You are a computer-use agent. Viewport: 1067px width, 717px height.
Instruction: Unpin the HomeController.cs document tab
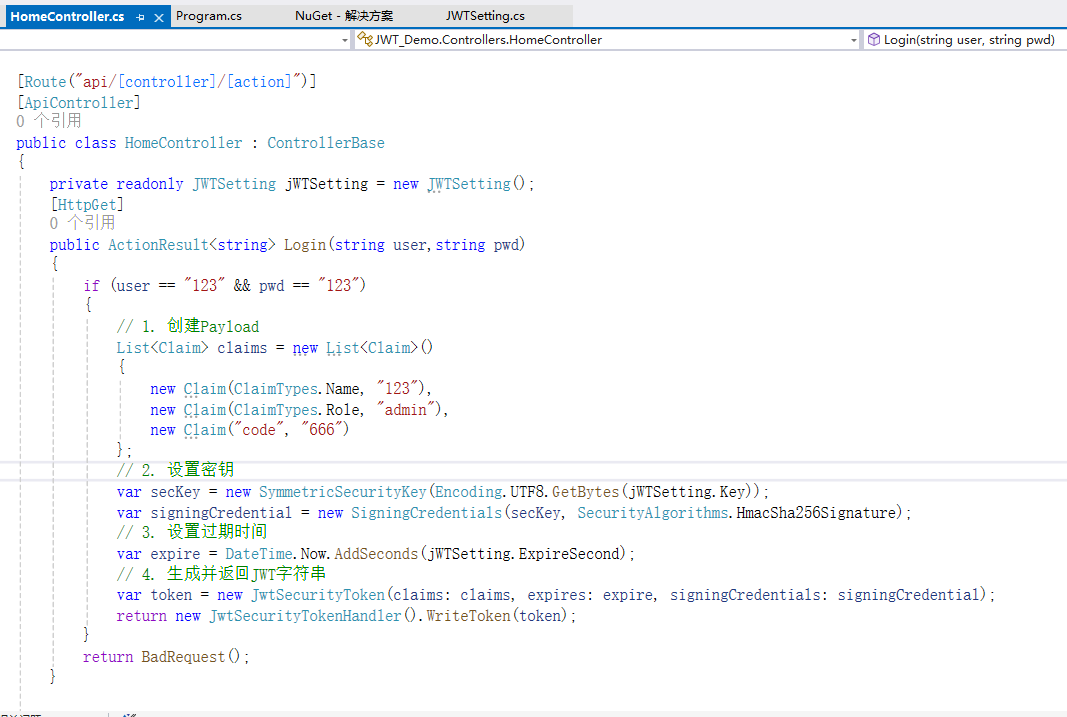(138, 16)
